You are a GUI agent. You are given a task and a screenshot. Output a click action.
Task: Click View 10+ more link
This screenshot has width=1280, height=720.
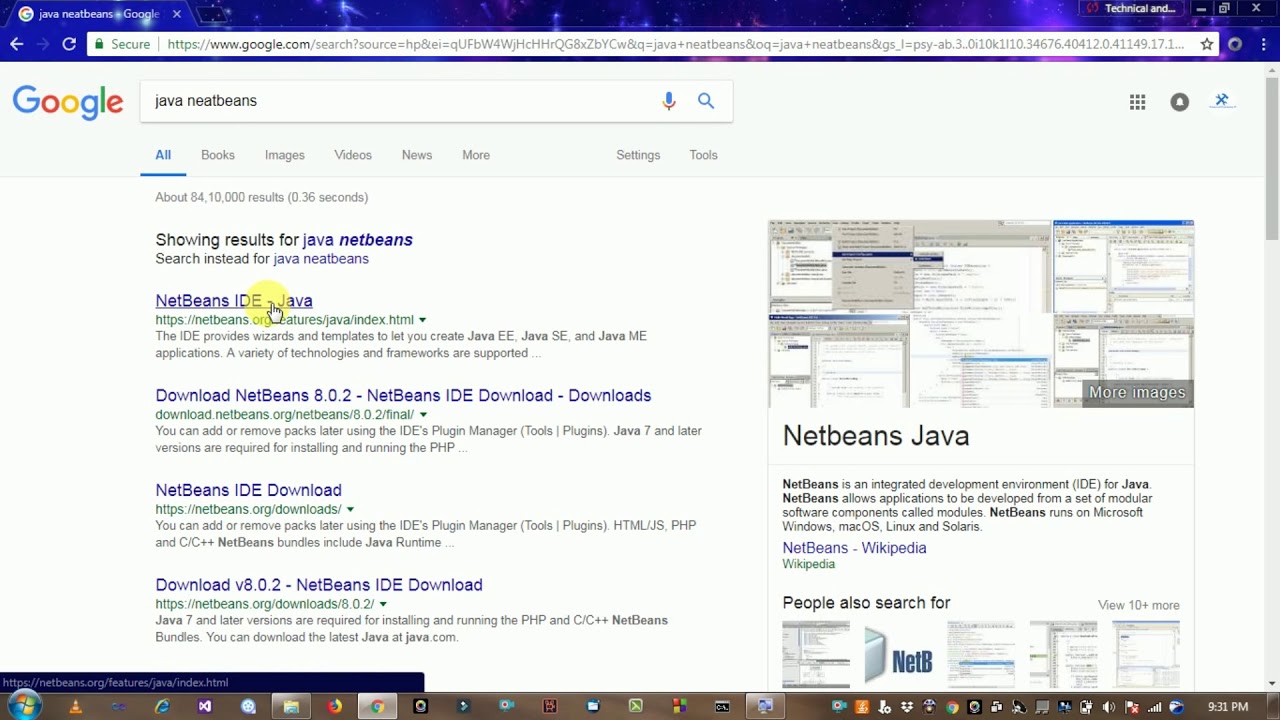pos(1139,605)
